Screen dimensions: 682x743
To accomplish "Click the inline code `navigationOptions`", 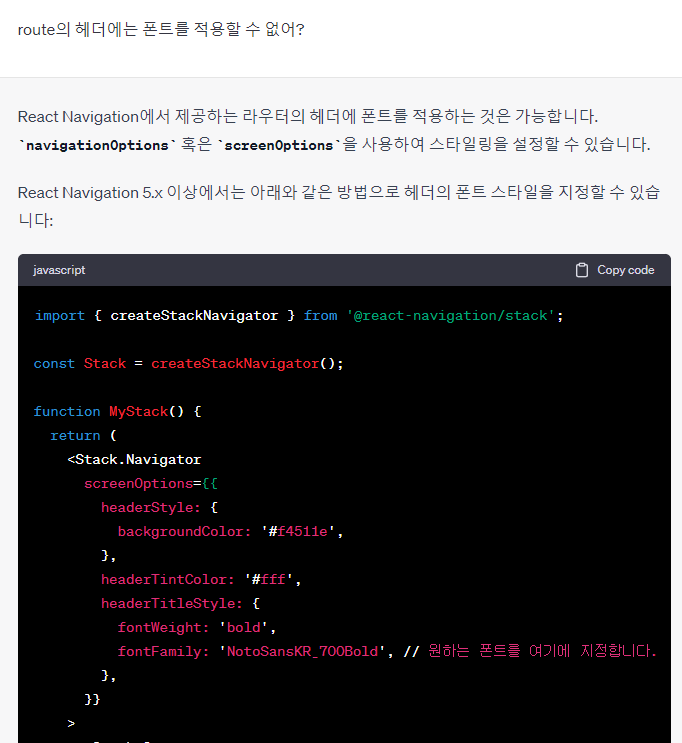I will click(x=97, y=145).
